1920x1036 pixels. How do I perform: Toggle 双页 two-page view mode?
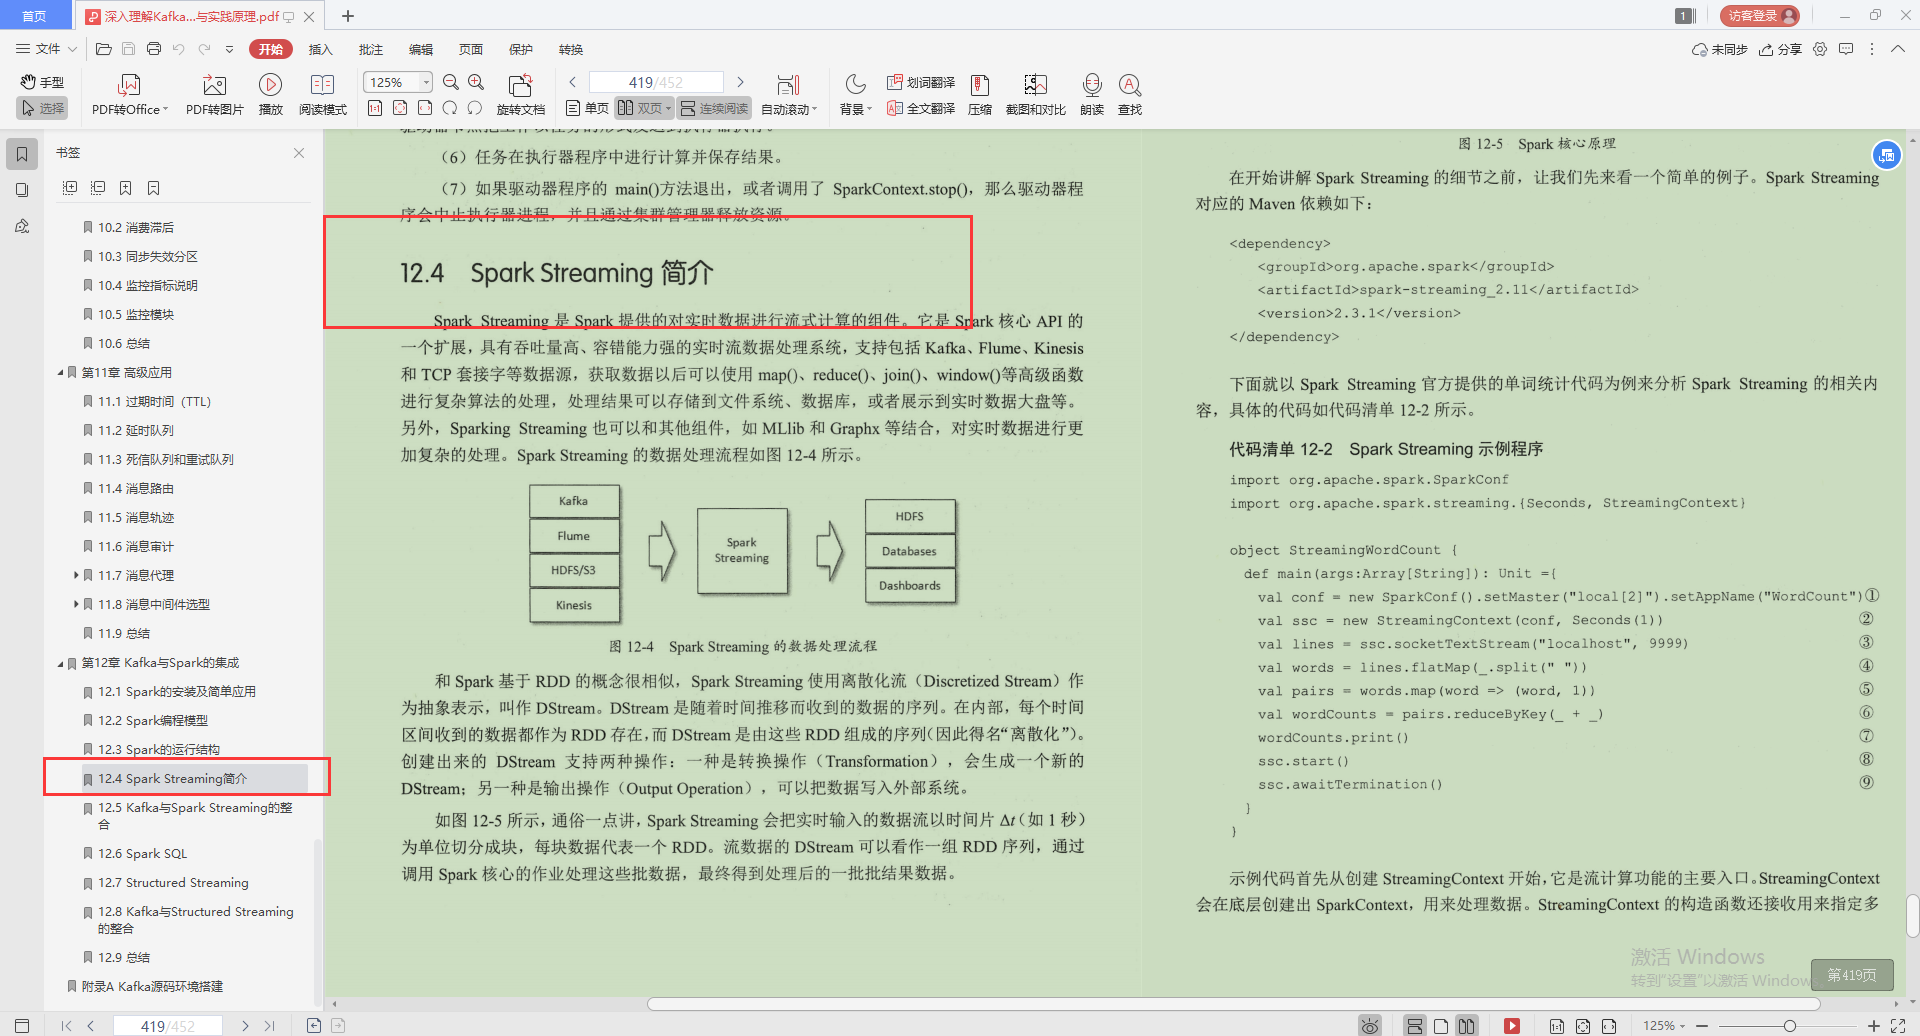tap(643, 108)
